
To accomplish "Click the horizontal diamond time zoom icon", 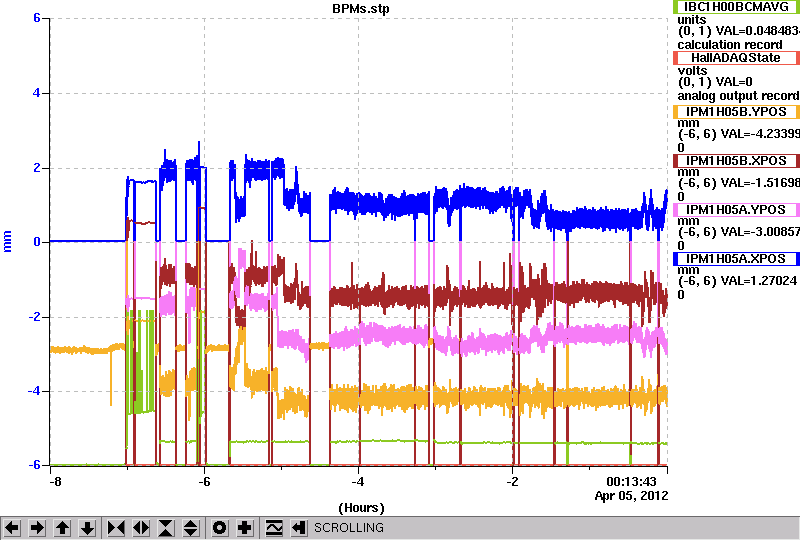I will 141,528.
